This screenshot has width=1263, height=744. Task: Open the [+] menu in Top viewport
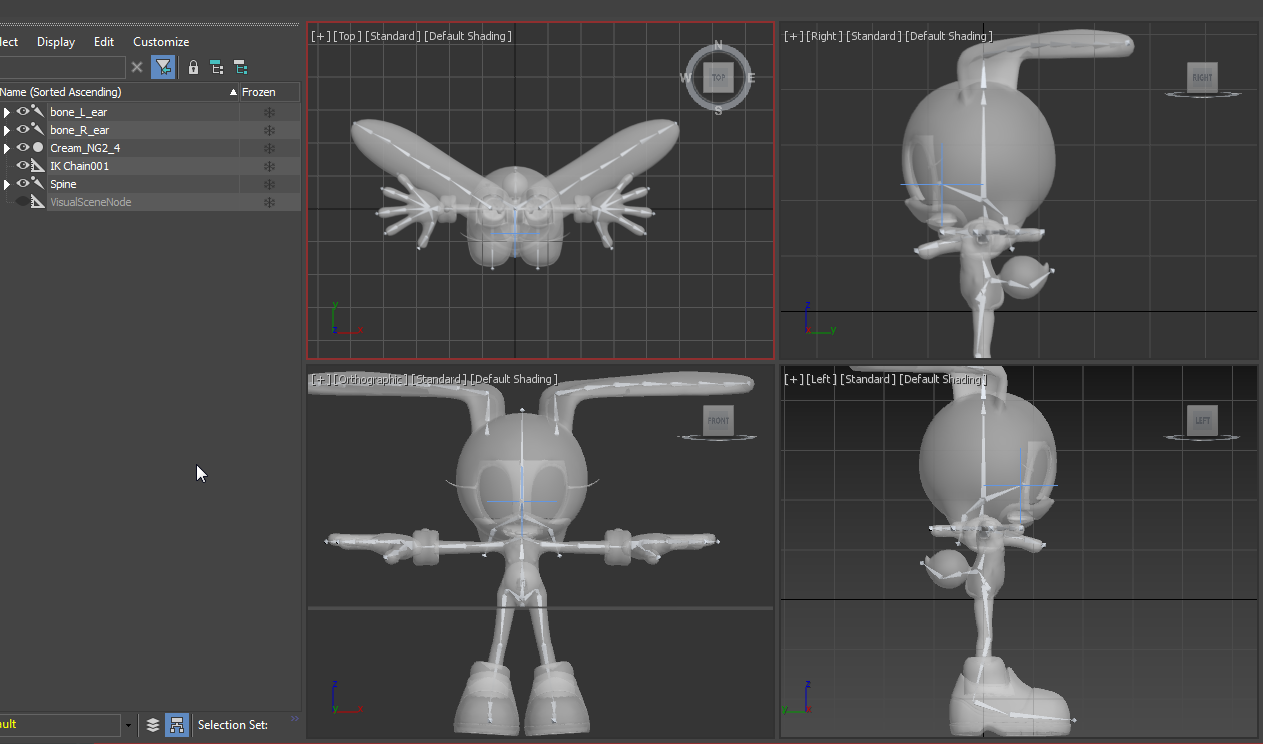321,36
